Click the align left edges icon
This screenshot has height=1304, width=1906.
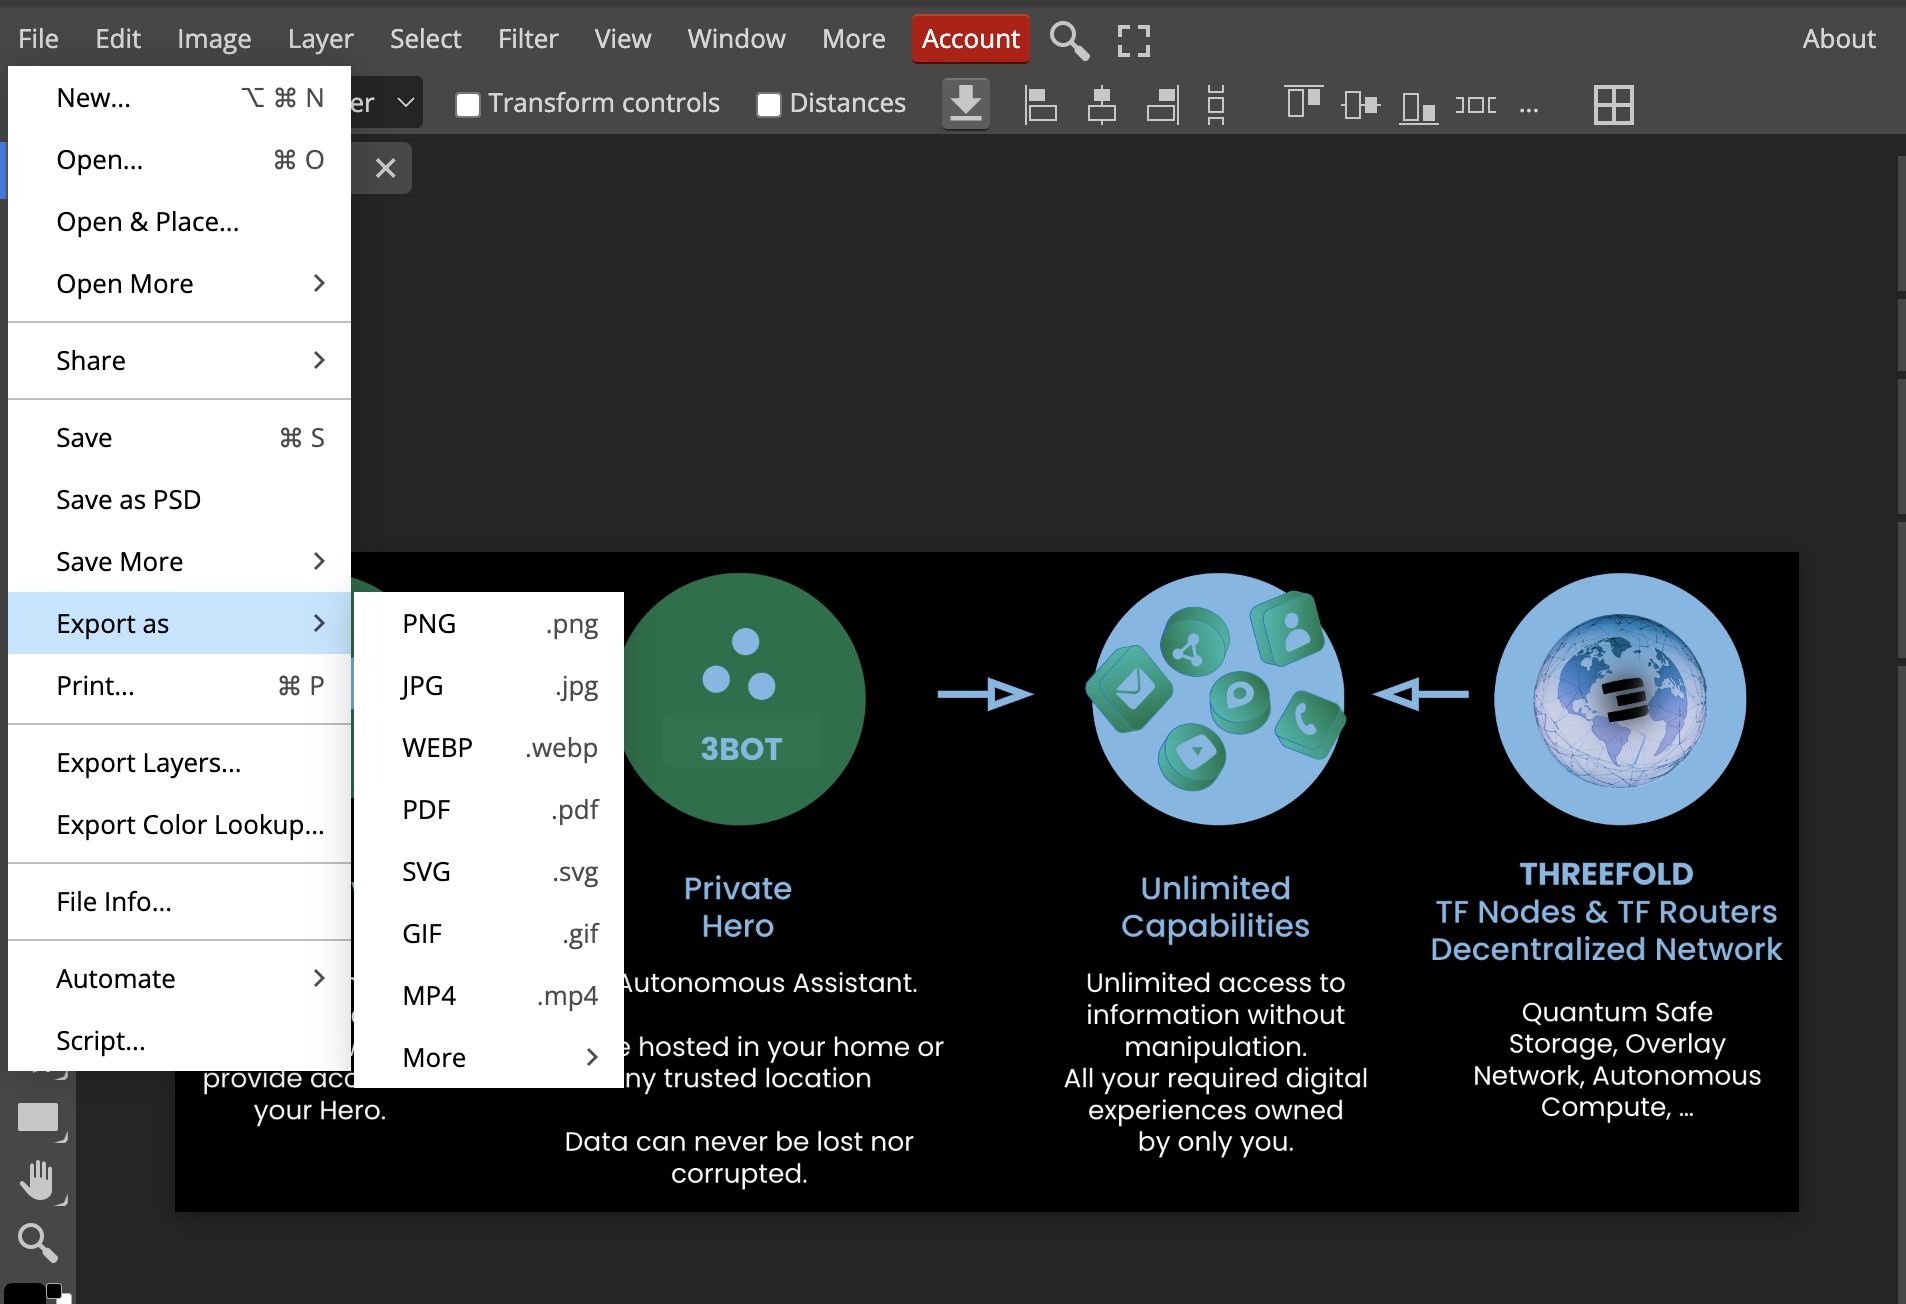click(x=1040, y=104)
